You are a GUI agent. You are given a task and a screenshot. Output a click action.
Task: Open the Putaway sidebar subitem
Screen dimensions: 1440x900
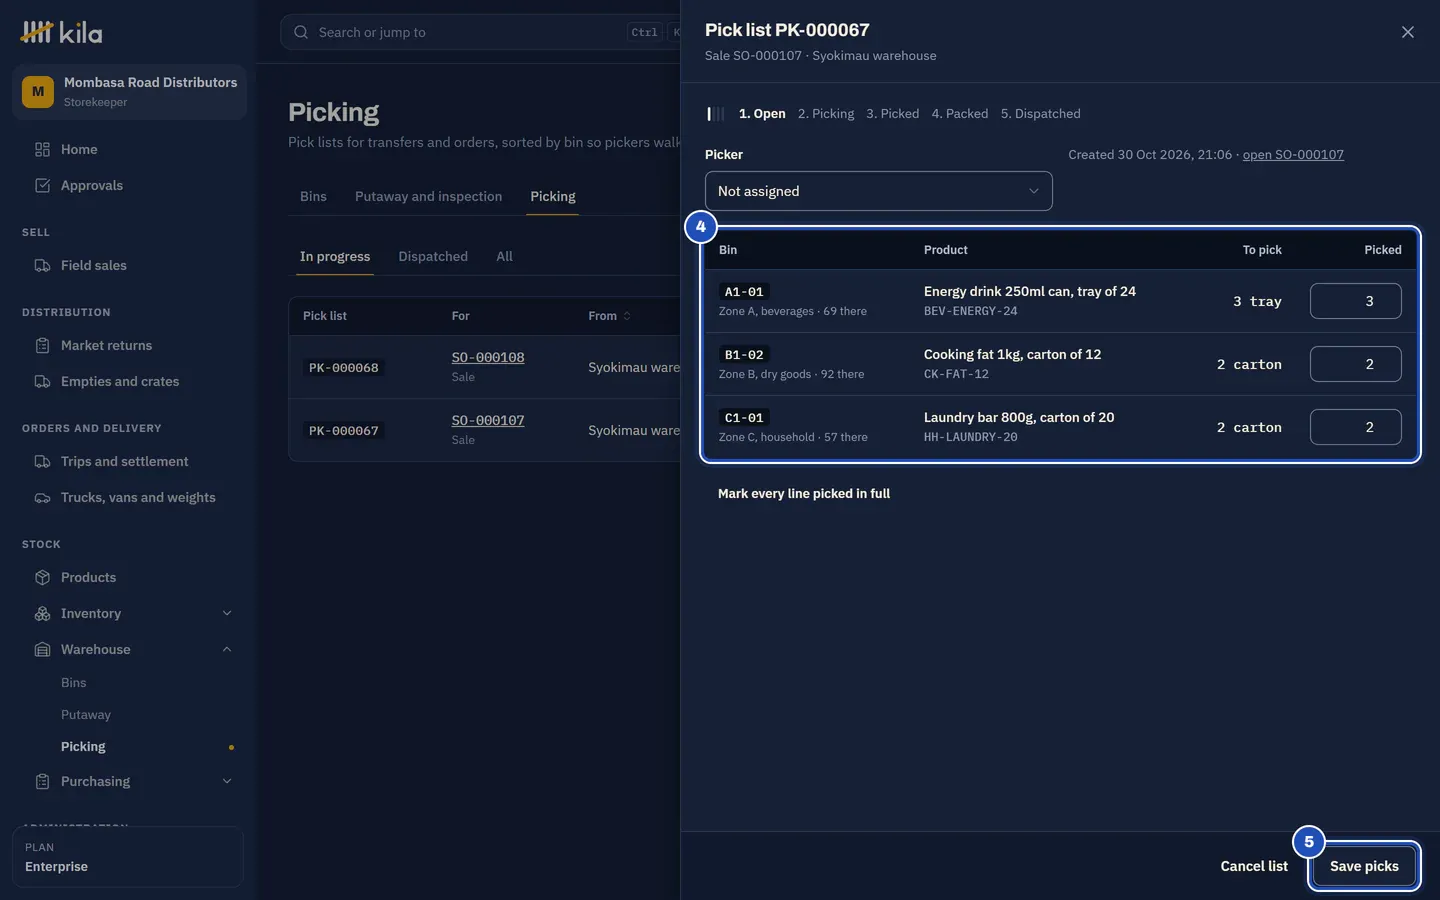pos(86,715)
